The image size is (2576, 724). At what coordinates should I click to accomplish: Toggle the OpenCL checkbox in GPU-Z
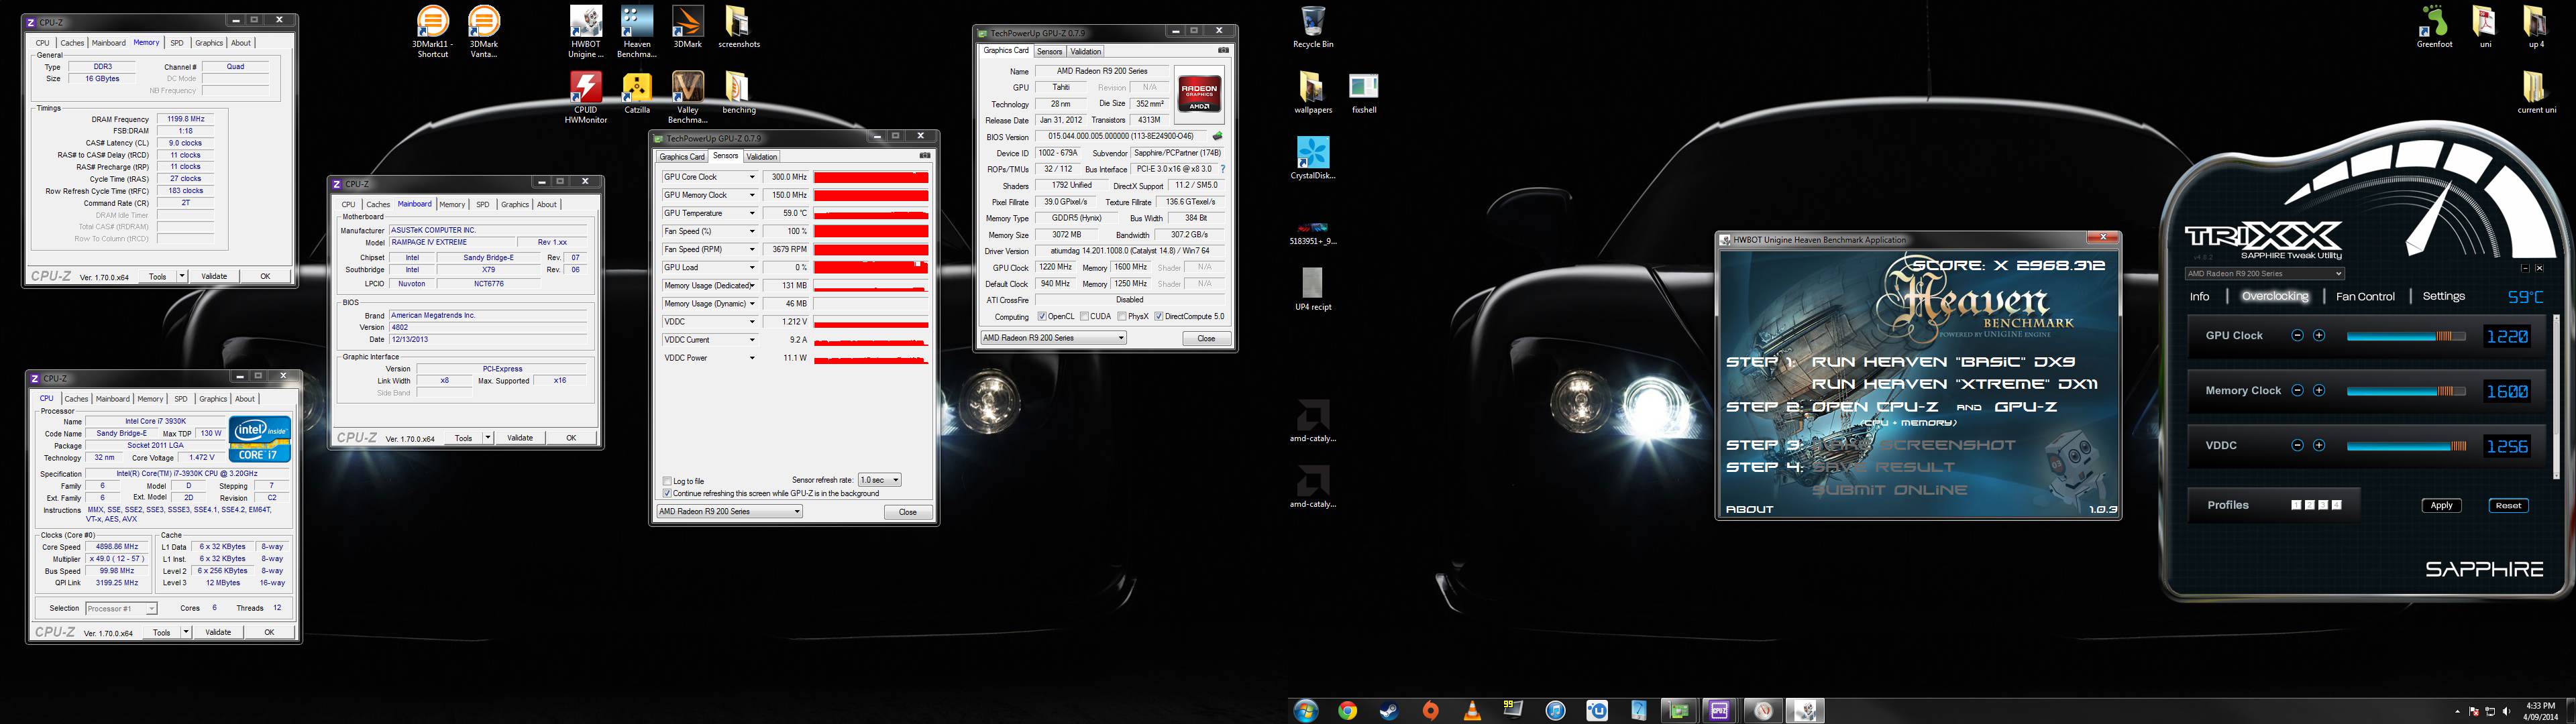coord(1042,317)
